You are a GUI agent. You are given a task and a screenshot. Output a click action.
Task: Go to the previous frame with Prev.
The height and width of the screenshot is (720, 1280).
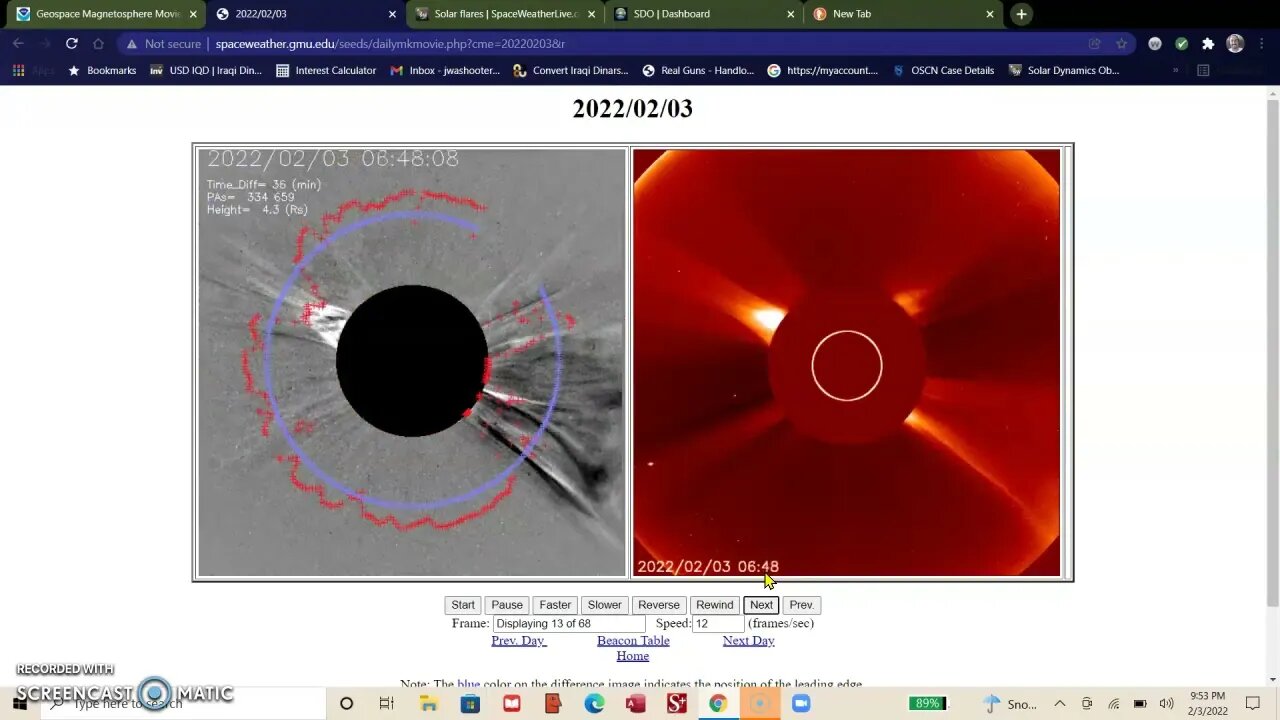coord(801,605)
